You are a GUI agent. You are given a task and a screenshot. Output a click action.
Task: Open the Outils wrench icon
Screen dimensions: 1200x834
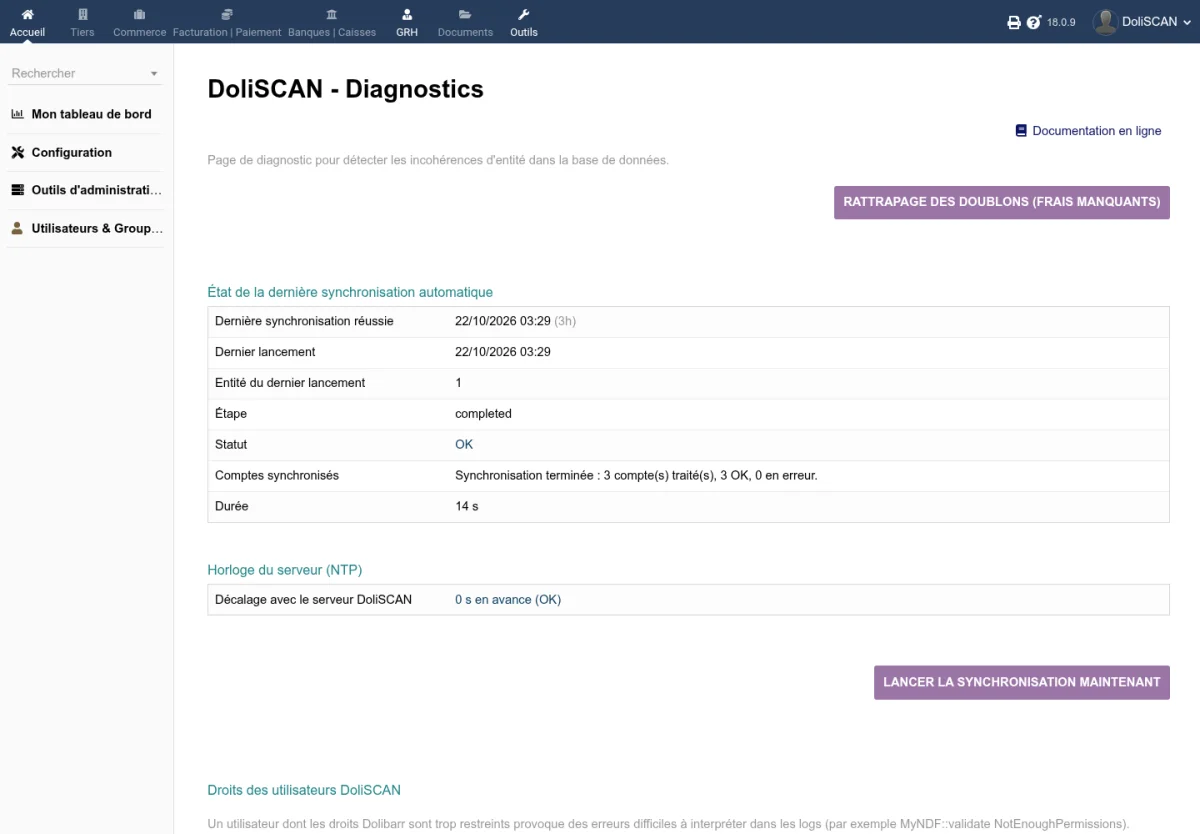[524, 14]
